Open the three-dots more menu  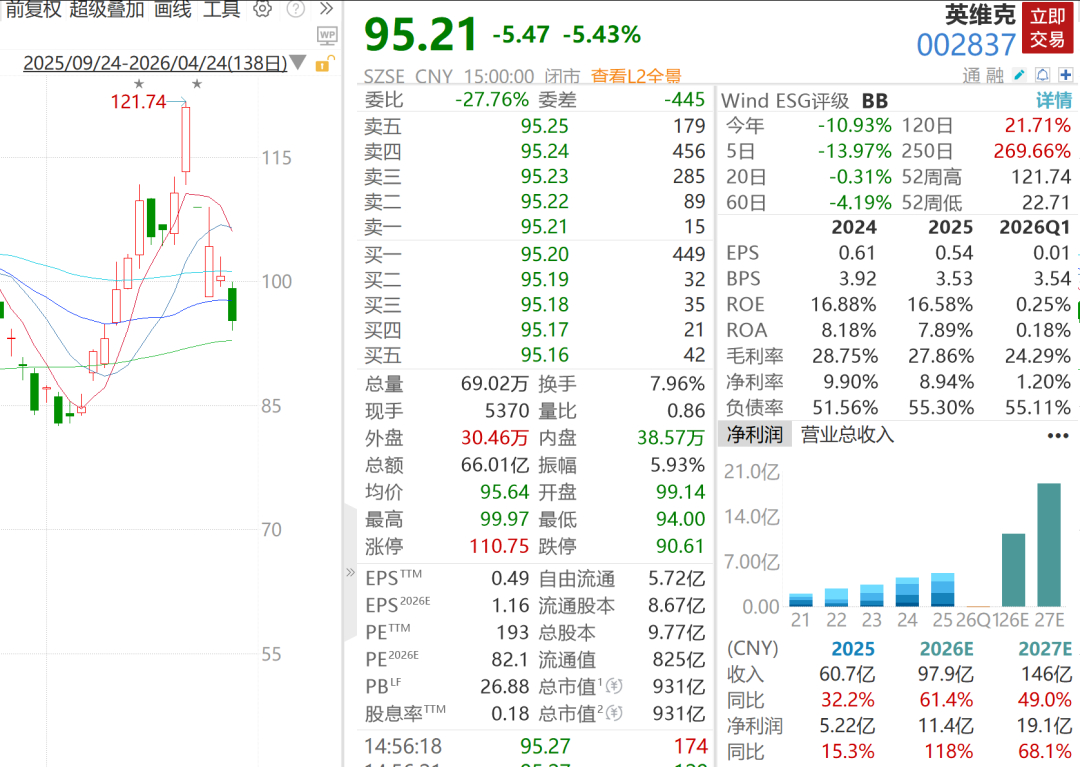coord(1057,435)
